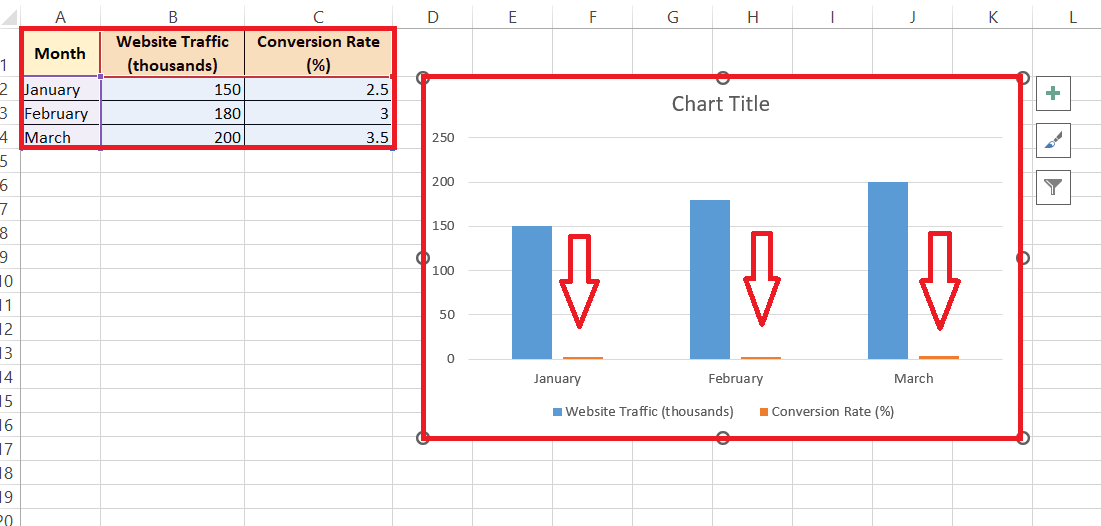
Task: Click the blue January traffic bar
Action: point(532,292)
